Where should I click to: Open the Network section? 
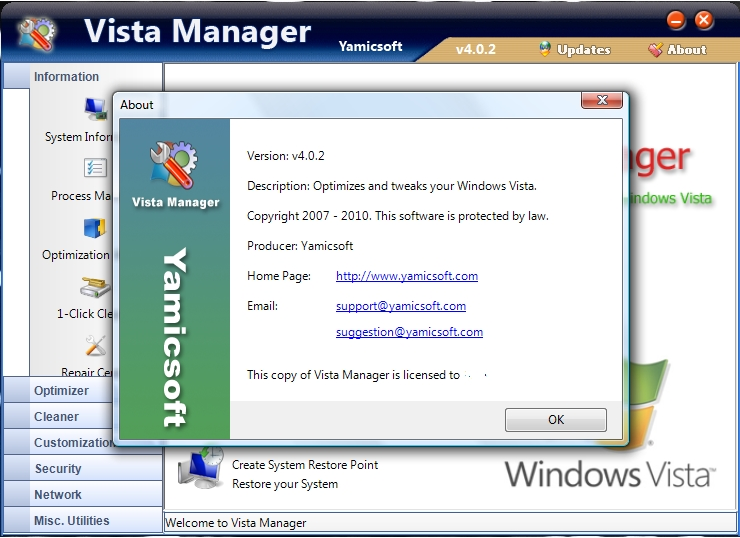(58, 495)
